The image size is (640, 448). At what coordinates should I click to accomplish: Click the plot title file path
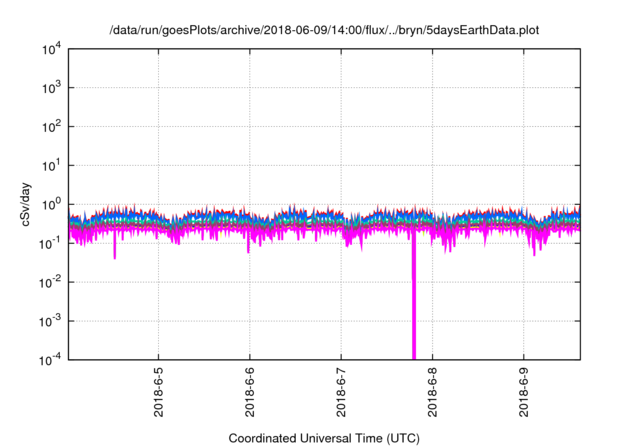pyautogui.click(x=324, y=30)
